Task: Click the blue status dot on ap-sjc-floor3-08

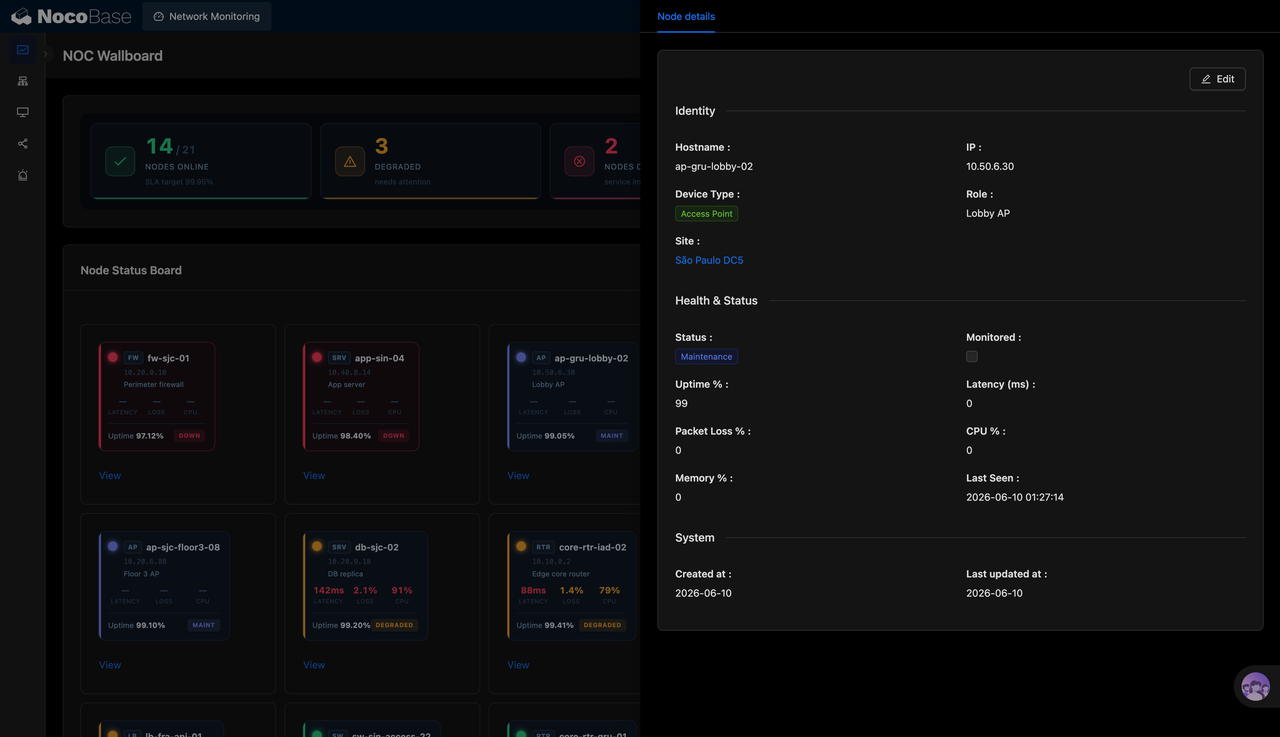Action: tap(113, 546)
